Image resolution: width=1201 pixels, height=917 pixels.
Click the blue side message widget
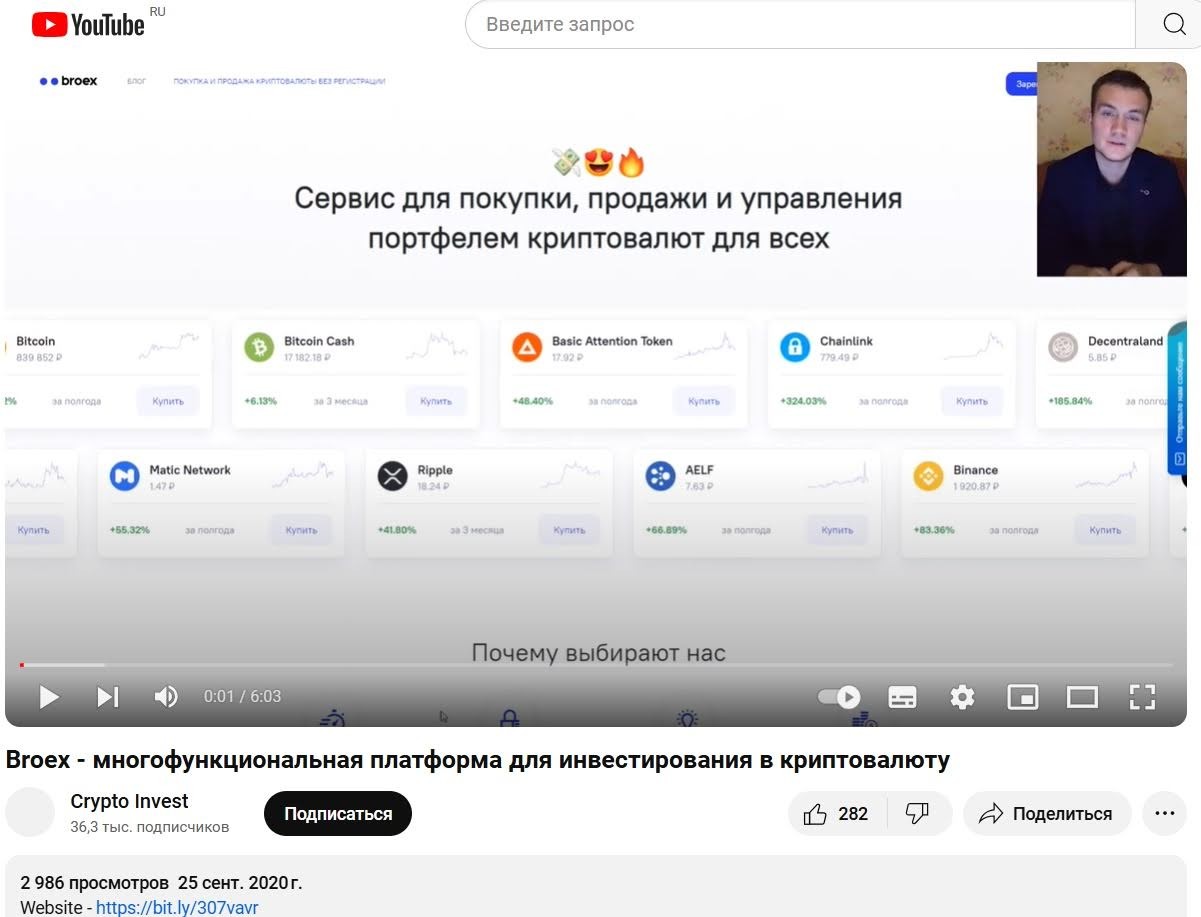1178,400
